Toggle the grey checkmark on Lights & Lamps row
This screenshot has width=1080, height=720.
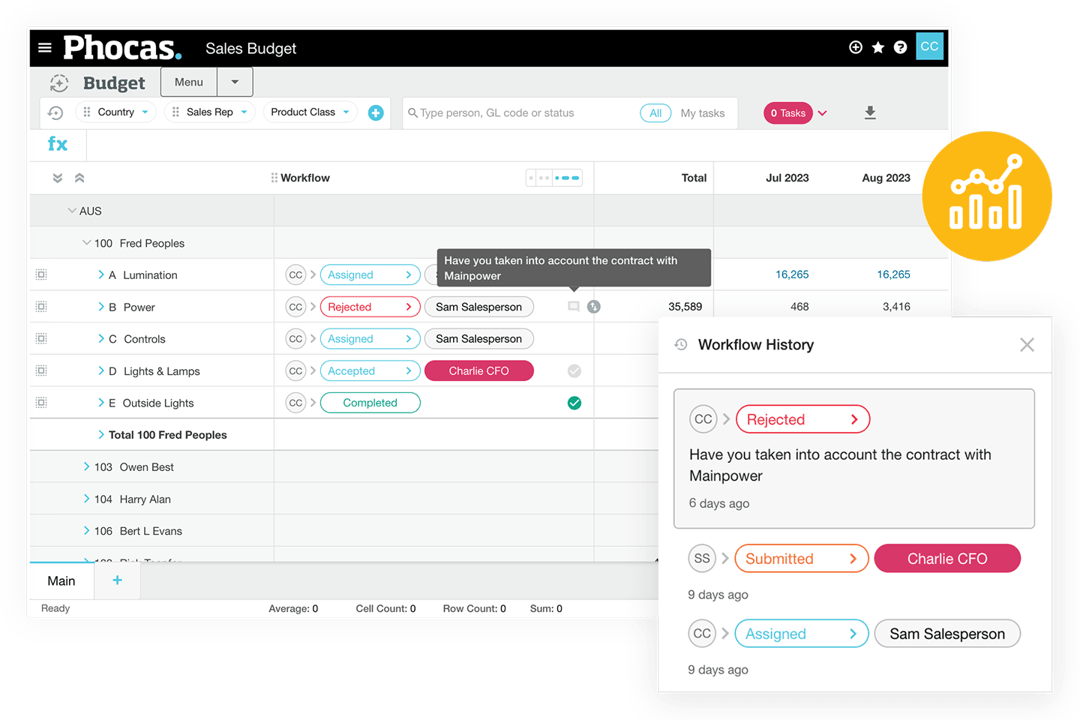(574, 370)
